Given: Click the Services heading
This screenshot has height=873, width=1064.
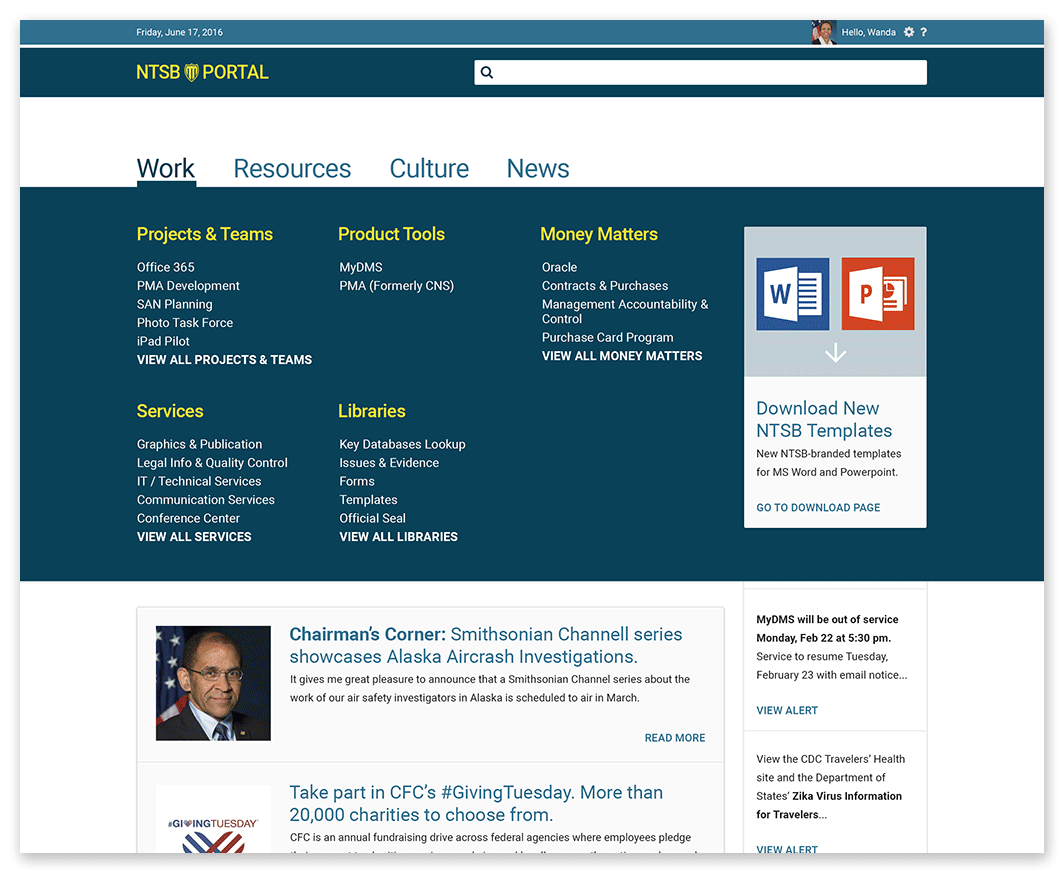Looking at the screenshot, I should coord(170,411).
